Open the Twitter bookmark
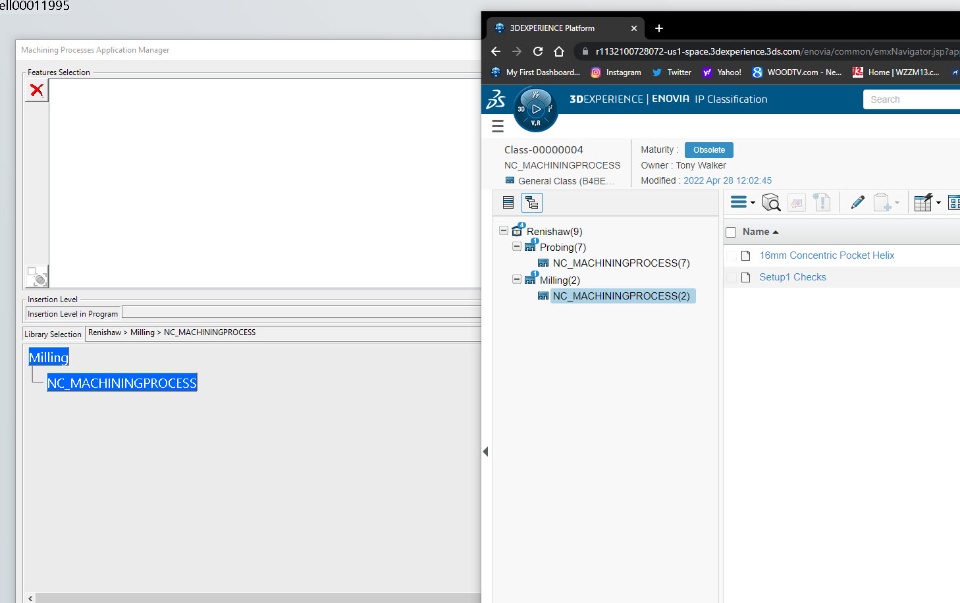This screenshot has width=960, height=603. (x=672, y=72)
